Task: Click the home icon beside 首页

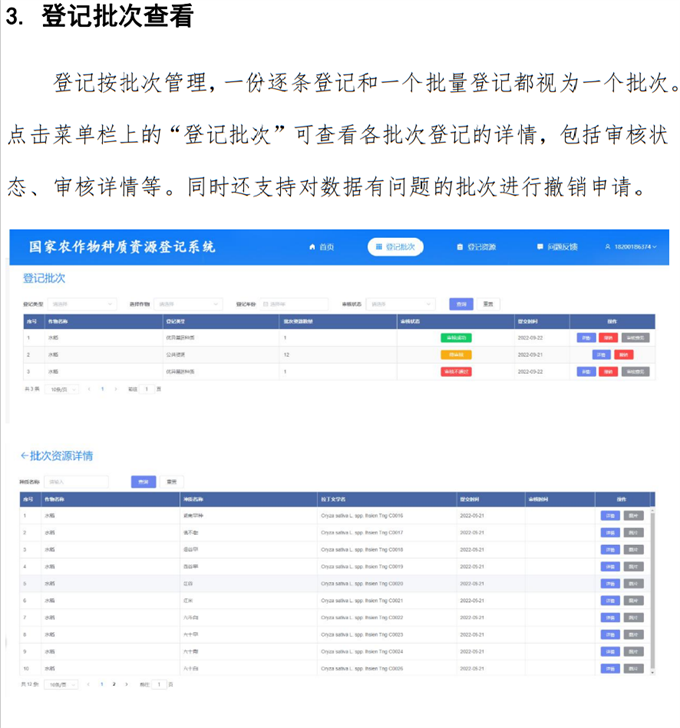Action: tap(312, 246)
